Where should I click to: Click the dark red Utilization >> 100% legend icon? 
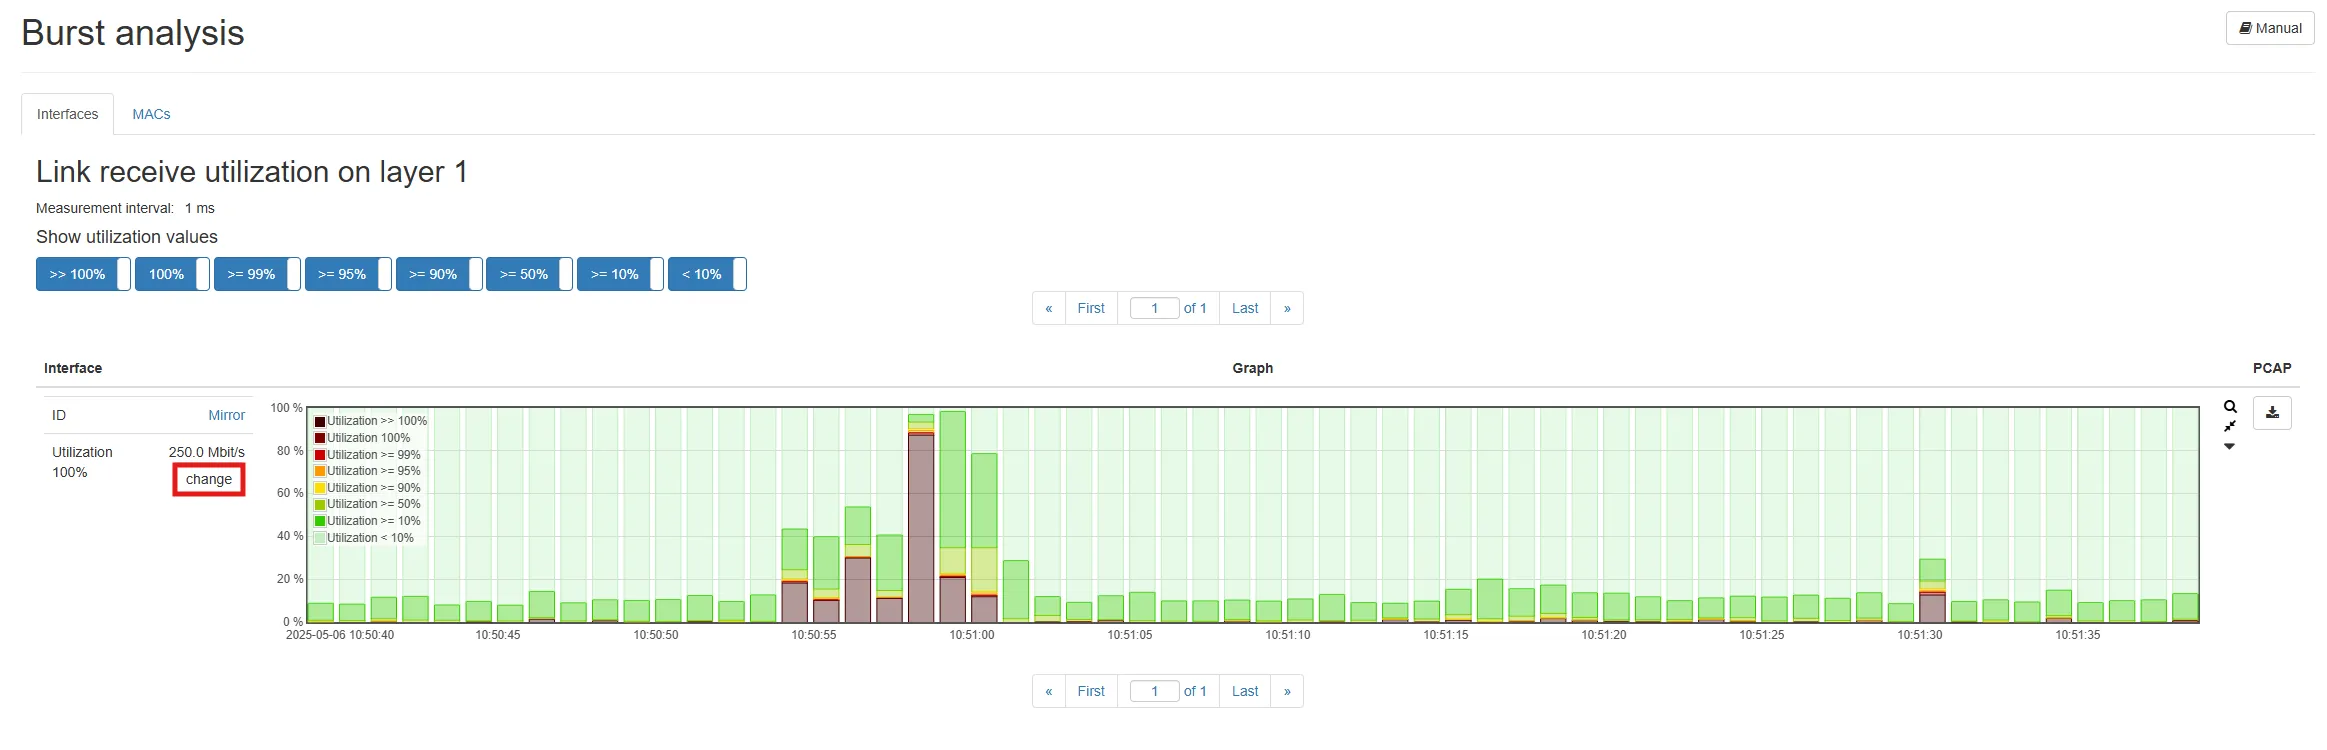click(x=320, y=422)
